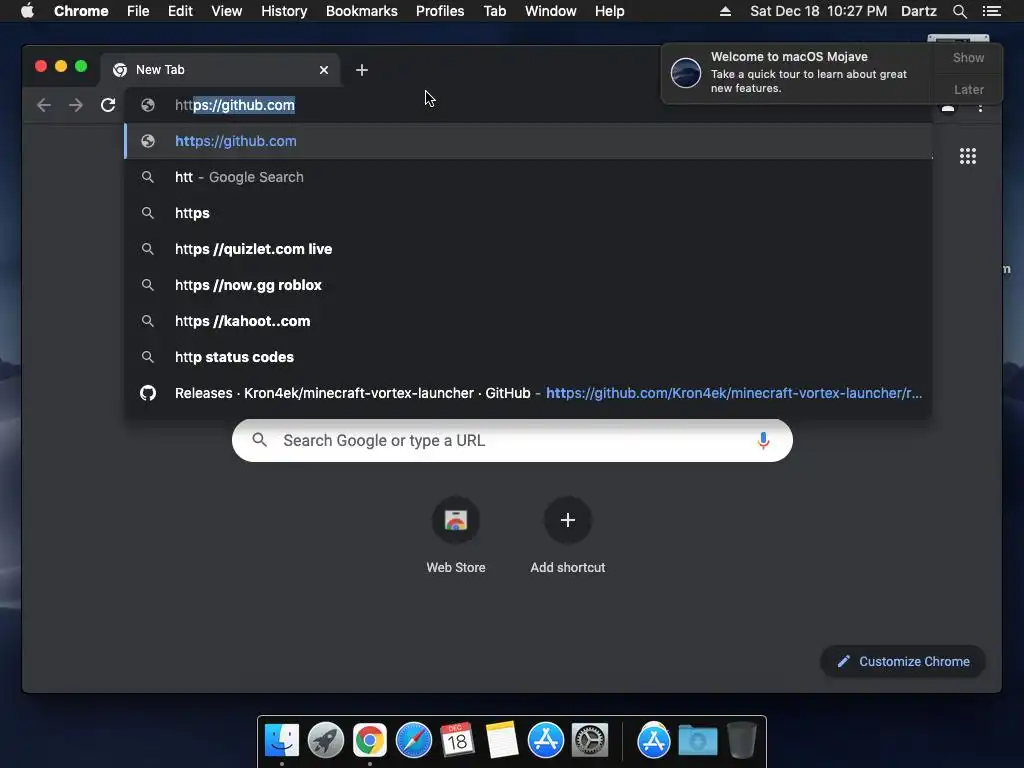The height and width of the screenshot is (768, 1024).
Task: Open the Profiles menu
Action: (x=440, y=11)
